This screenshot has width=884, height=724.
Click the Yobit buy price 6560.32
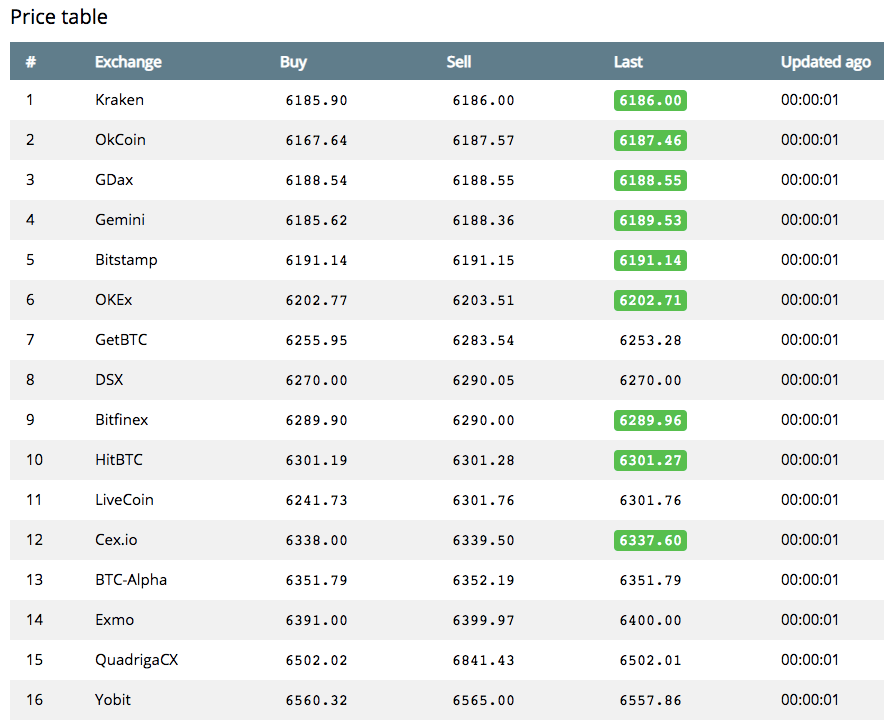click(x=316, y=701)
